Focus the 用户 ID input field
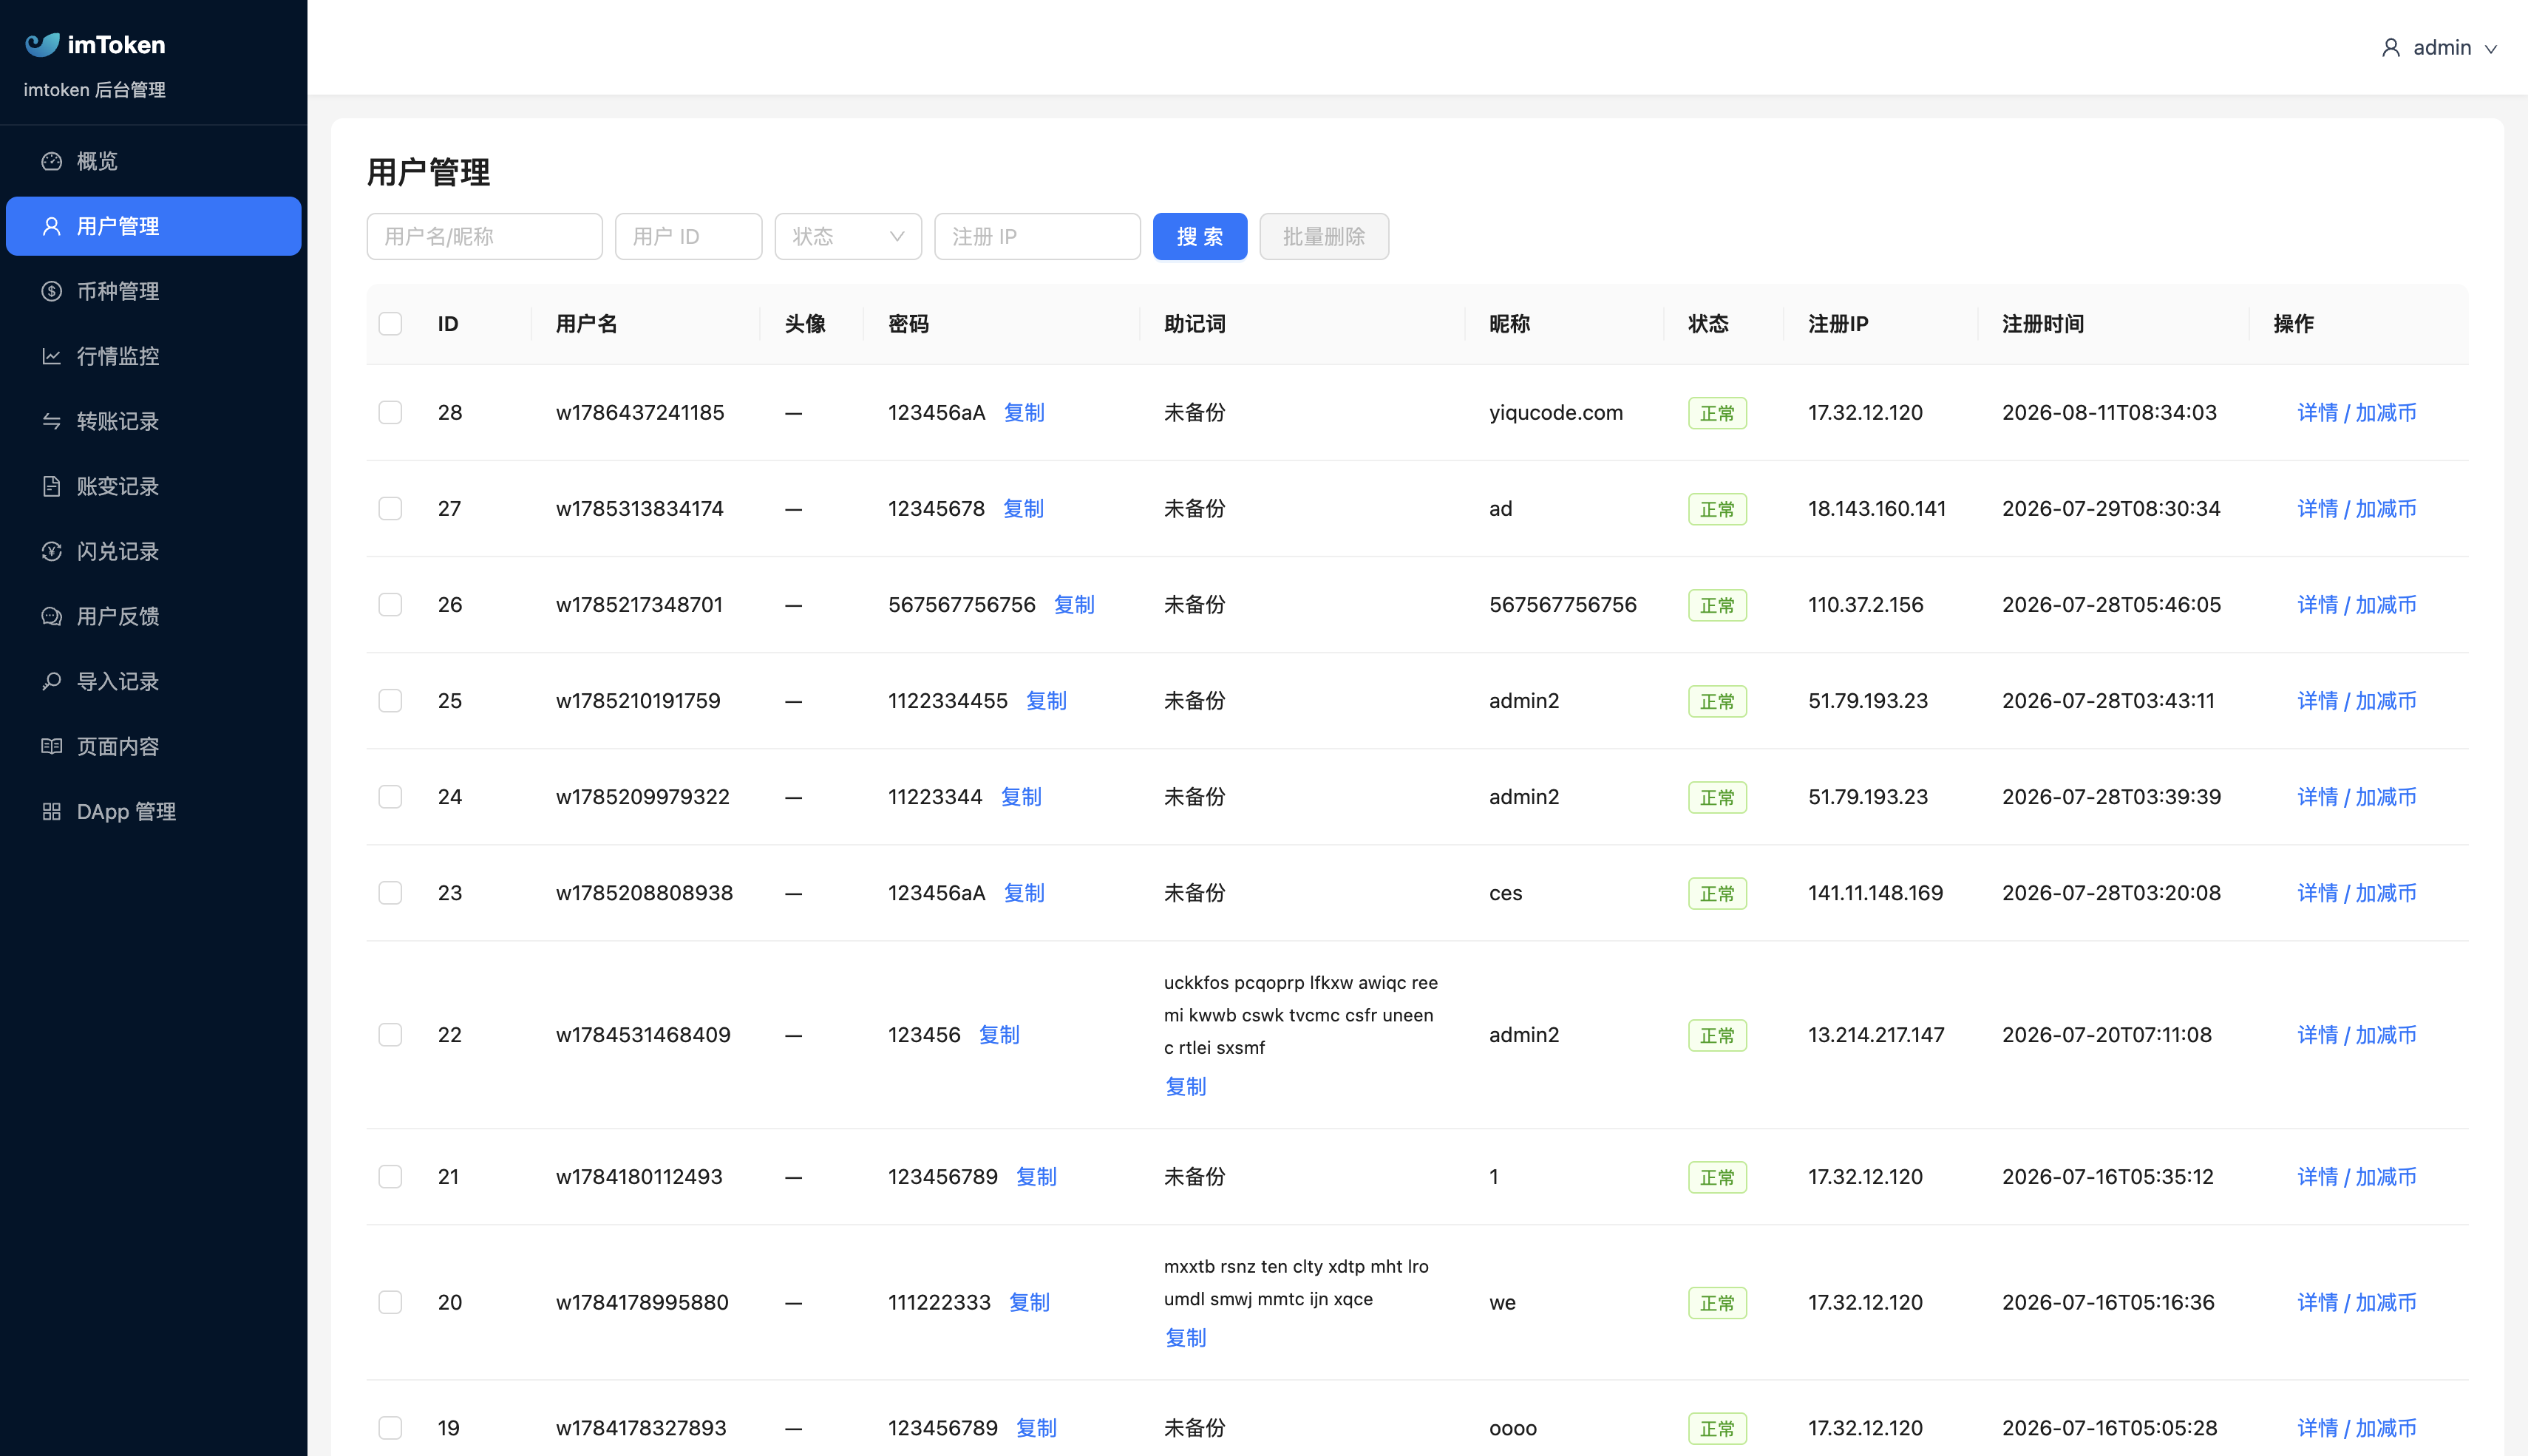Image resolution: width=2528 pixels, height=1456 pixels. [689, 237]
